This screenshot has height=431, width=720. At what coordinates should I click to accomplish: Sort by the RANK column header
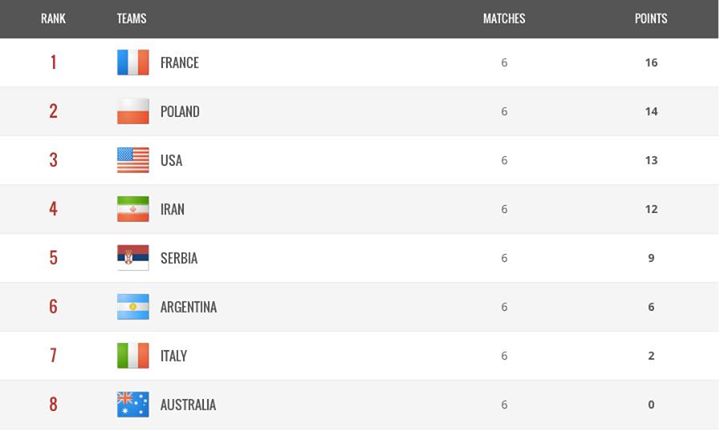pos(53,18)
